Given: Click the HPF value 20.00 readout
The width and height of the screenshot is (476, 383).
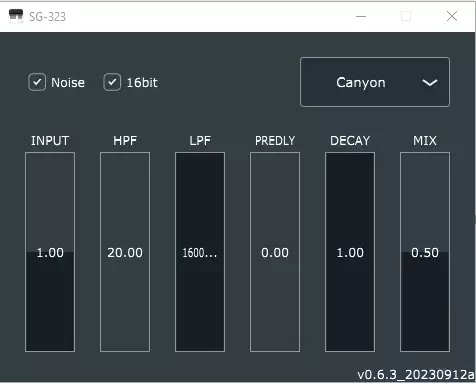Looking at the screenshot, I should [125, 253].
